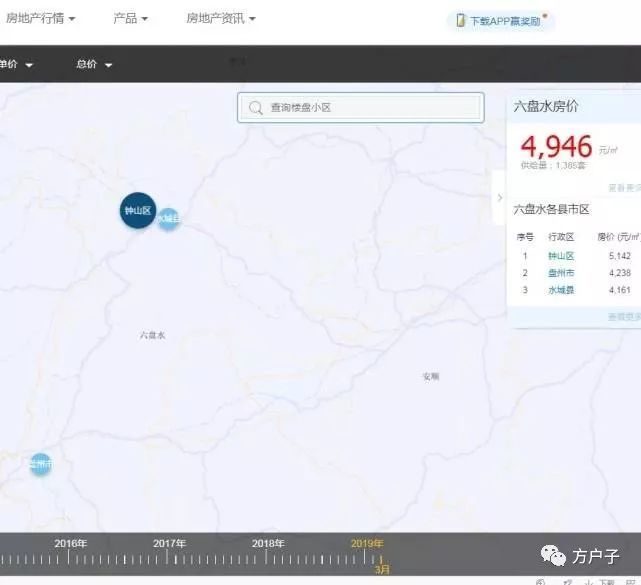Click the 六盘水 city label on map

point(152,335)
